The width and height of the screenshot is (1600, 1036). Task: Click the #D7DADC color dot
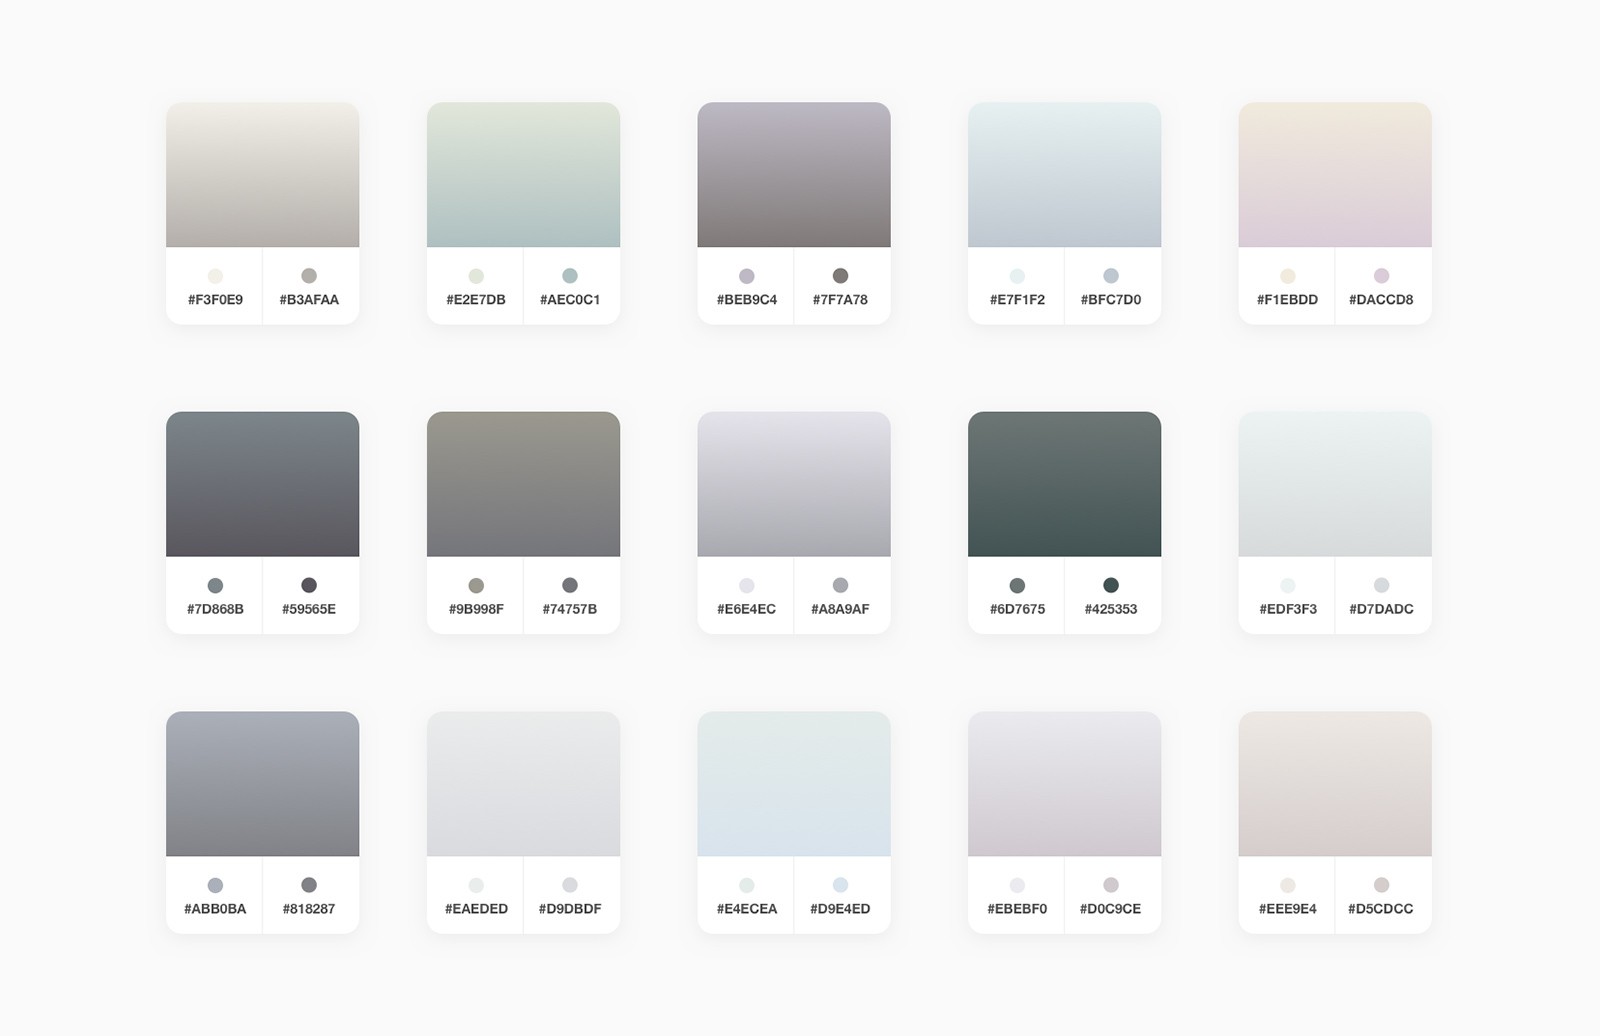(1381, 585)
